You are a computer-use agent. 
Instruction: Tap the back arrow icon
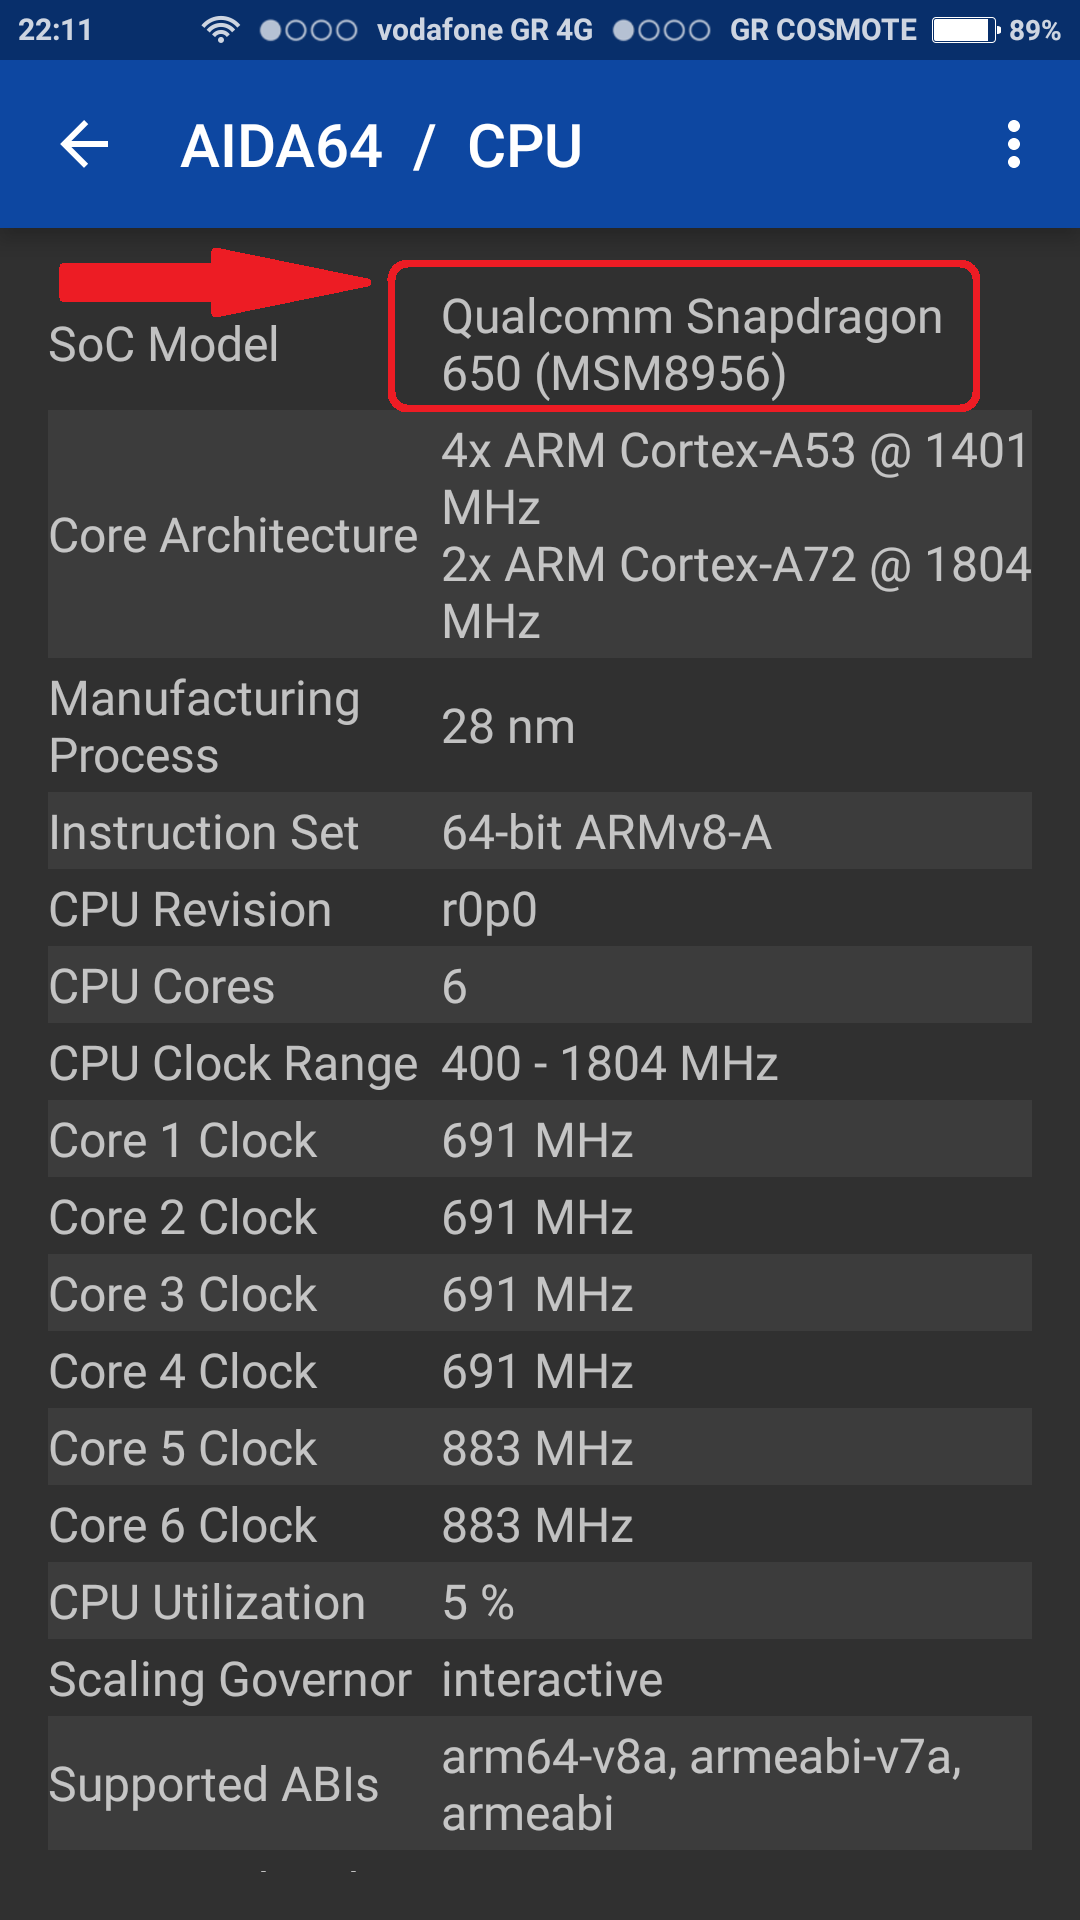pyautogui.click(x=85, y=146)
